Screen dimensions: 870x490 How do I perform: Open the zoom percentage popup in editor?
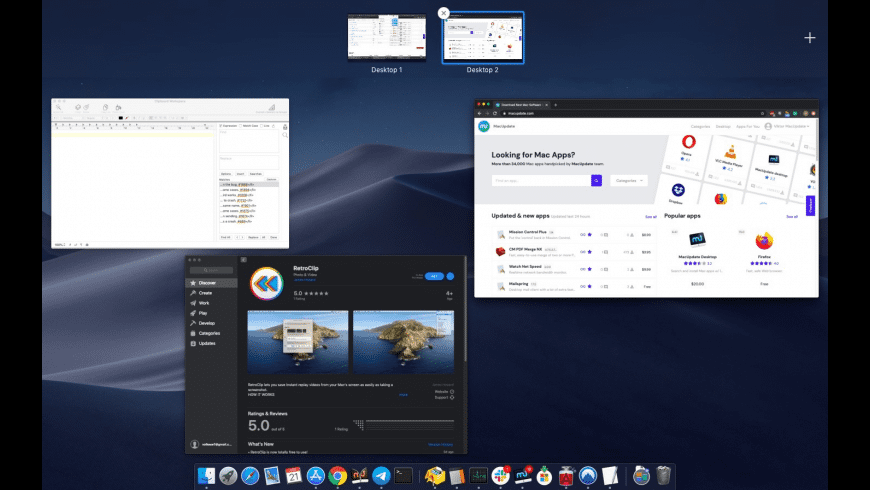pyautogui.click(x=60, y=245)
